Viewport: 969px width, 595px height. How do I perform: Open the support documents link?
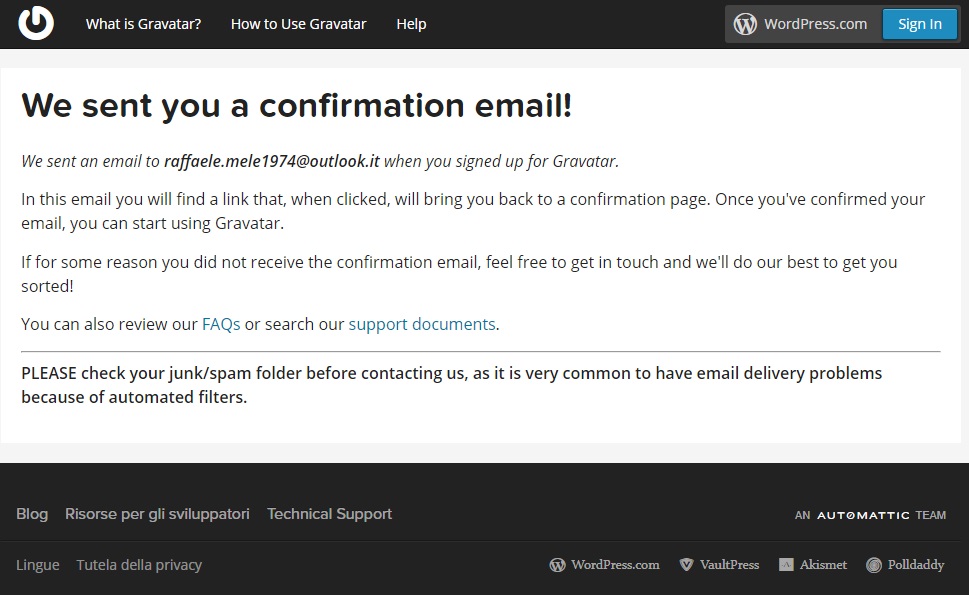coord(422,323)
